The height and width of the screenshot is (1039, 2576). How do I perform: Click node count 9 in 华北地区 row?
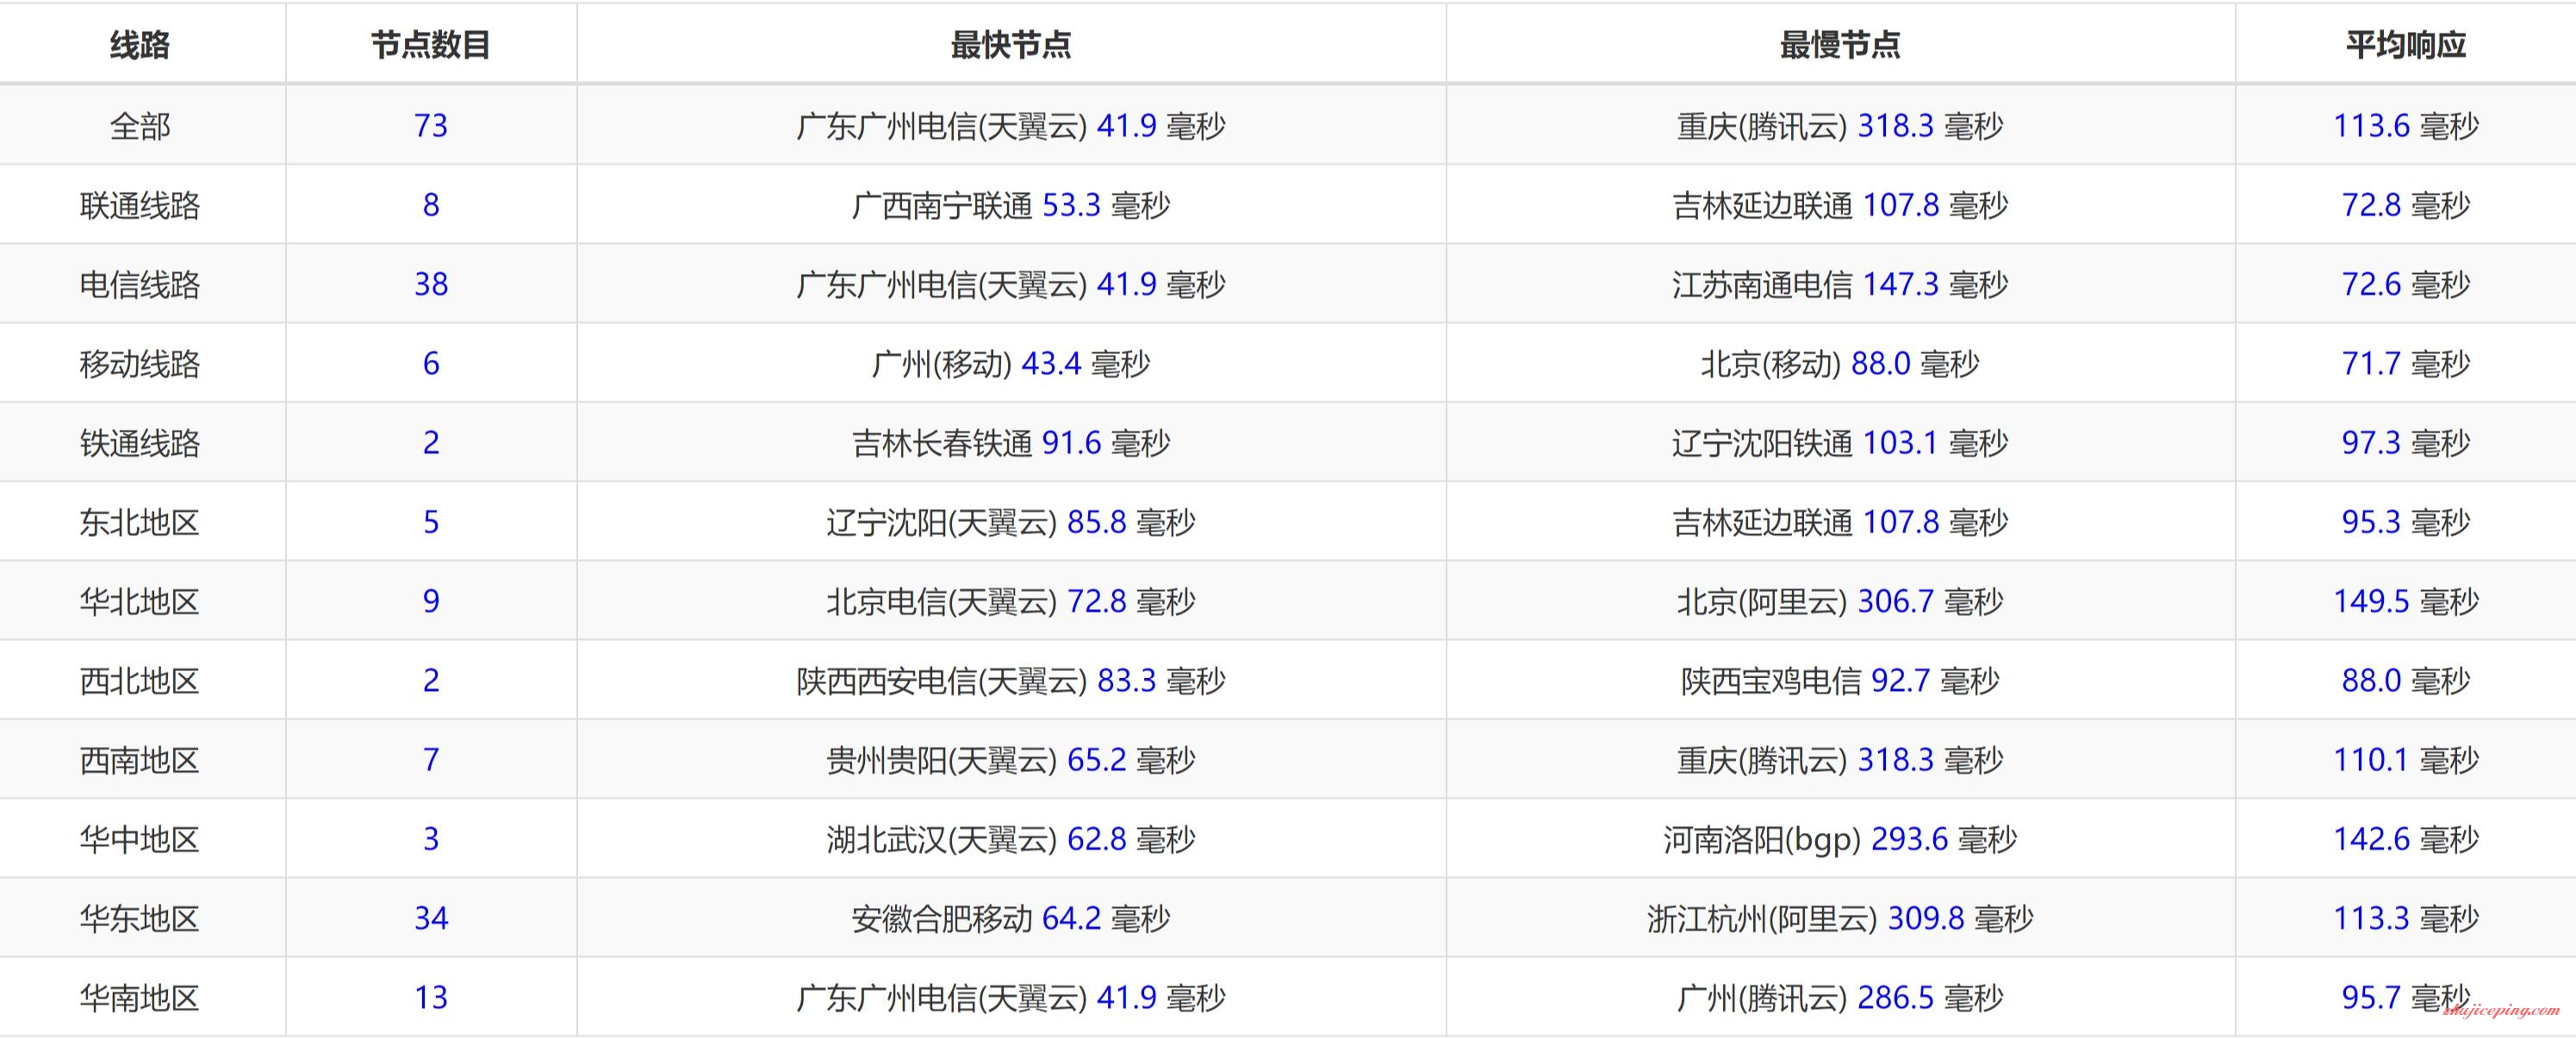[431, 602]
